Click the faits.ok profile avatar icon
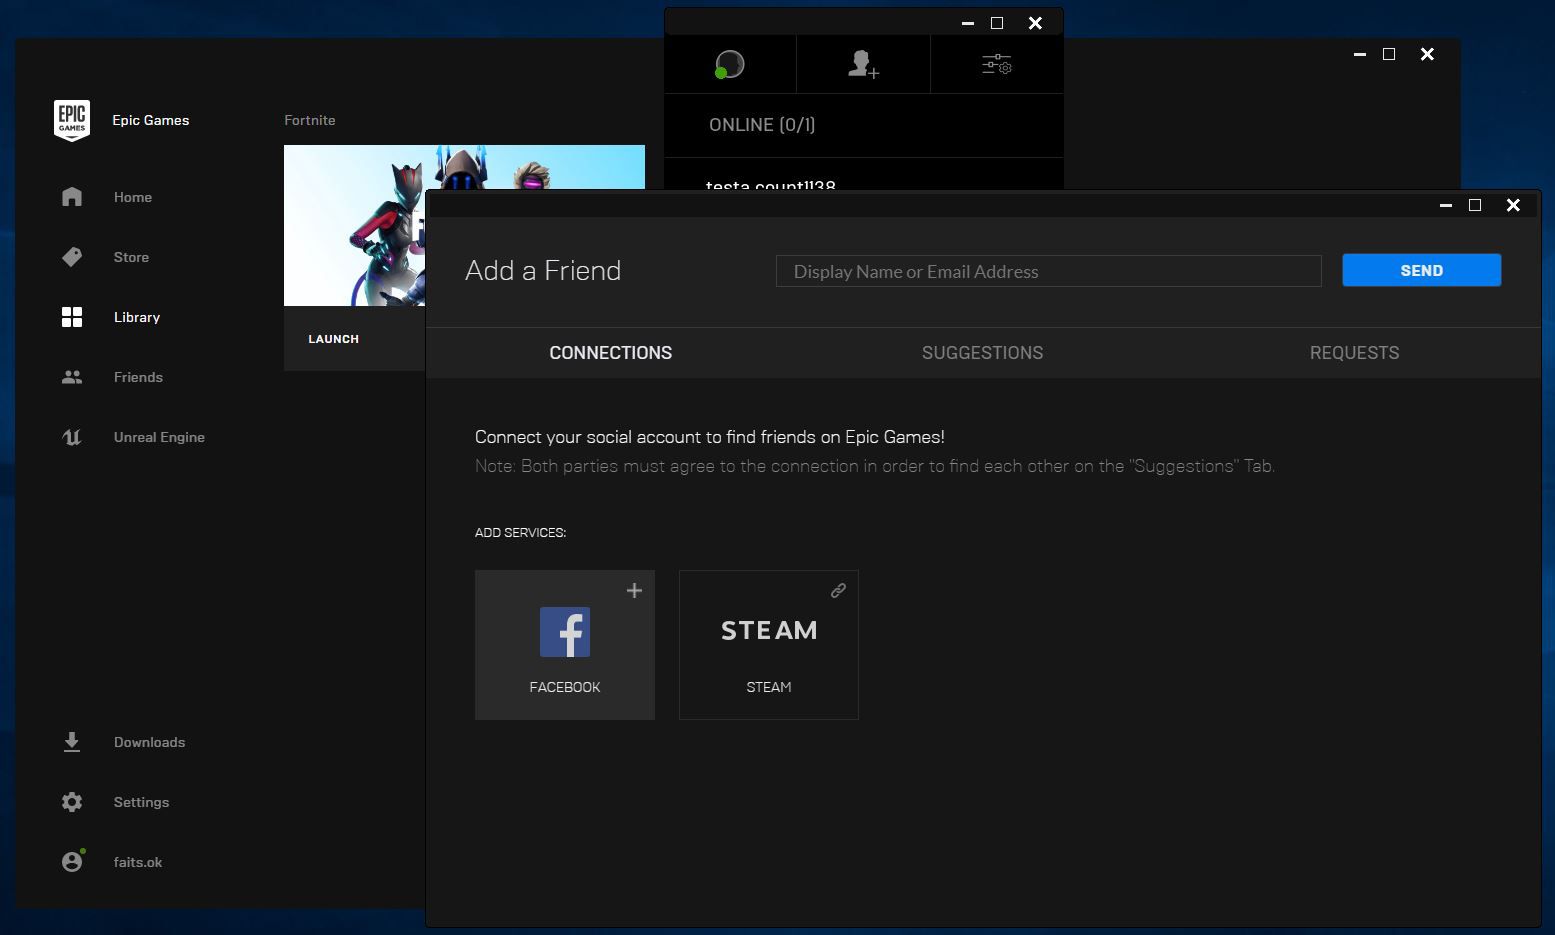1555x935 pixels. [x=72, y=861]
